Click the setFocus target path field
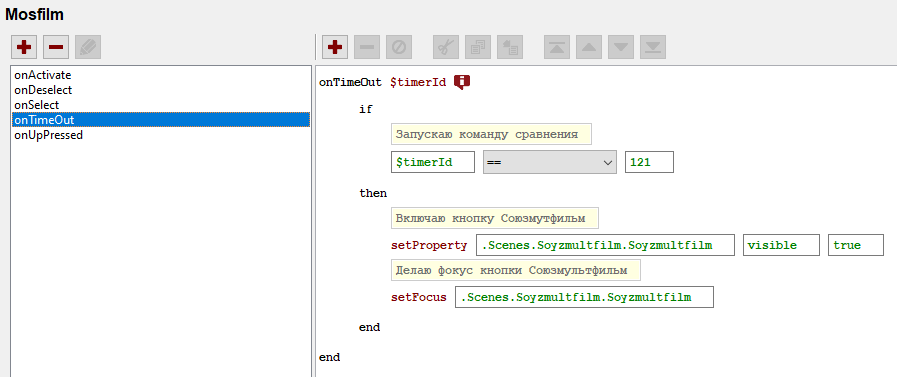Image resolution: width=897 pixels, height=377 pixels. 584,297
